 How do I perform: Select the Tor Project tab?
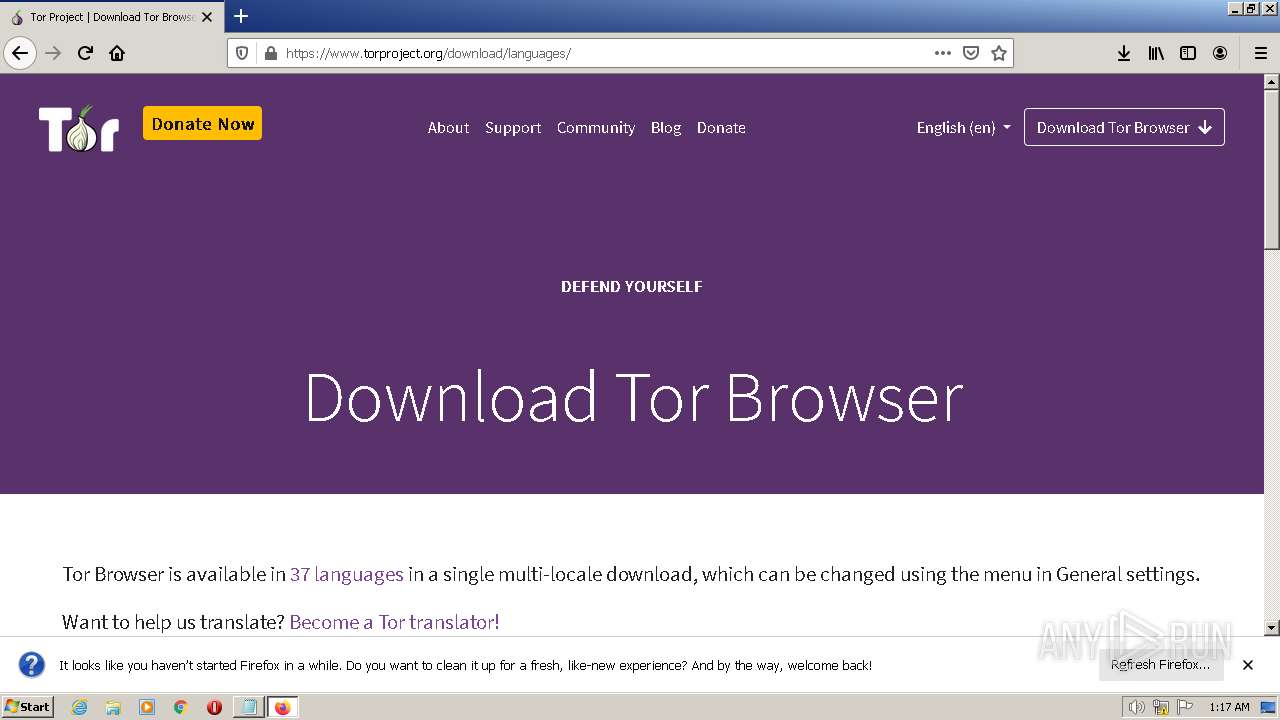(110, 17)
